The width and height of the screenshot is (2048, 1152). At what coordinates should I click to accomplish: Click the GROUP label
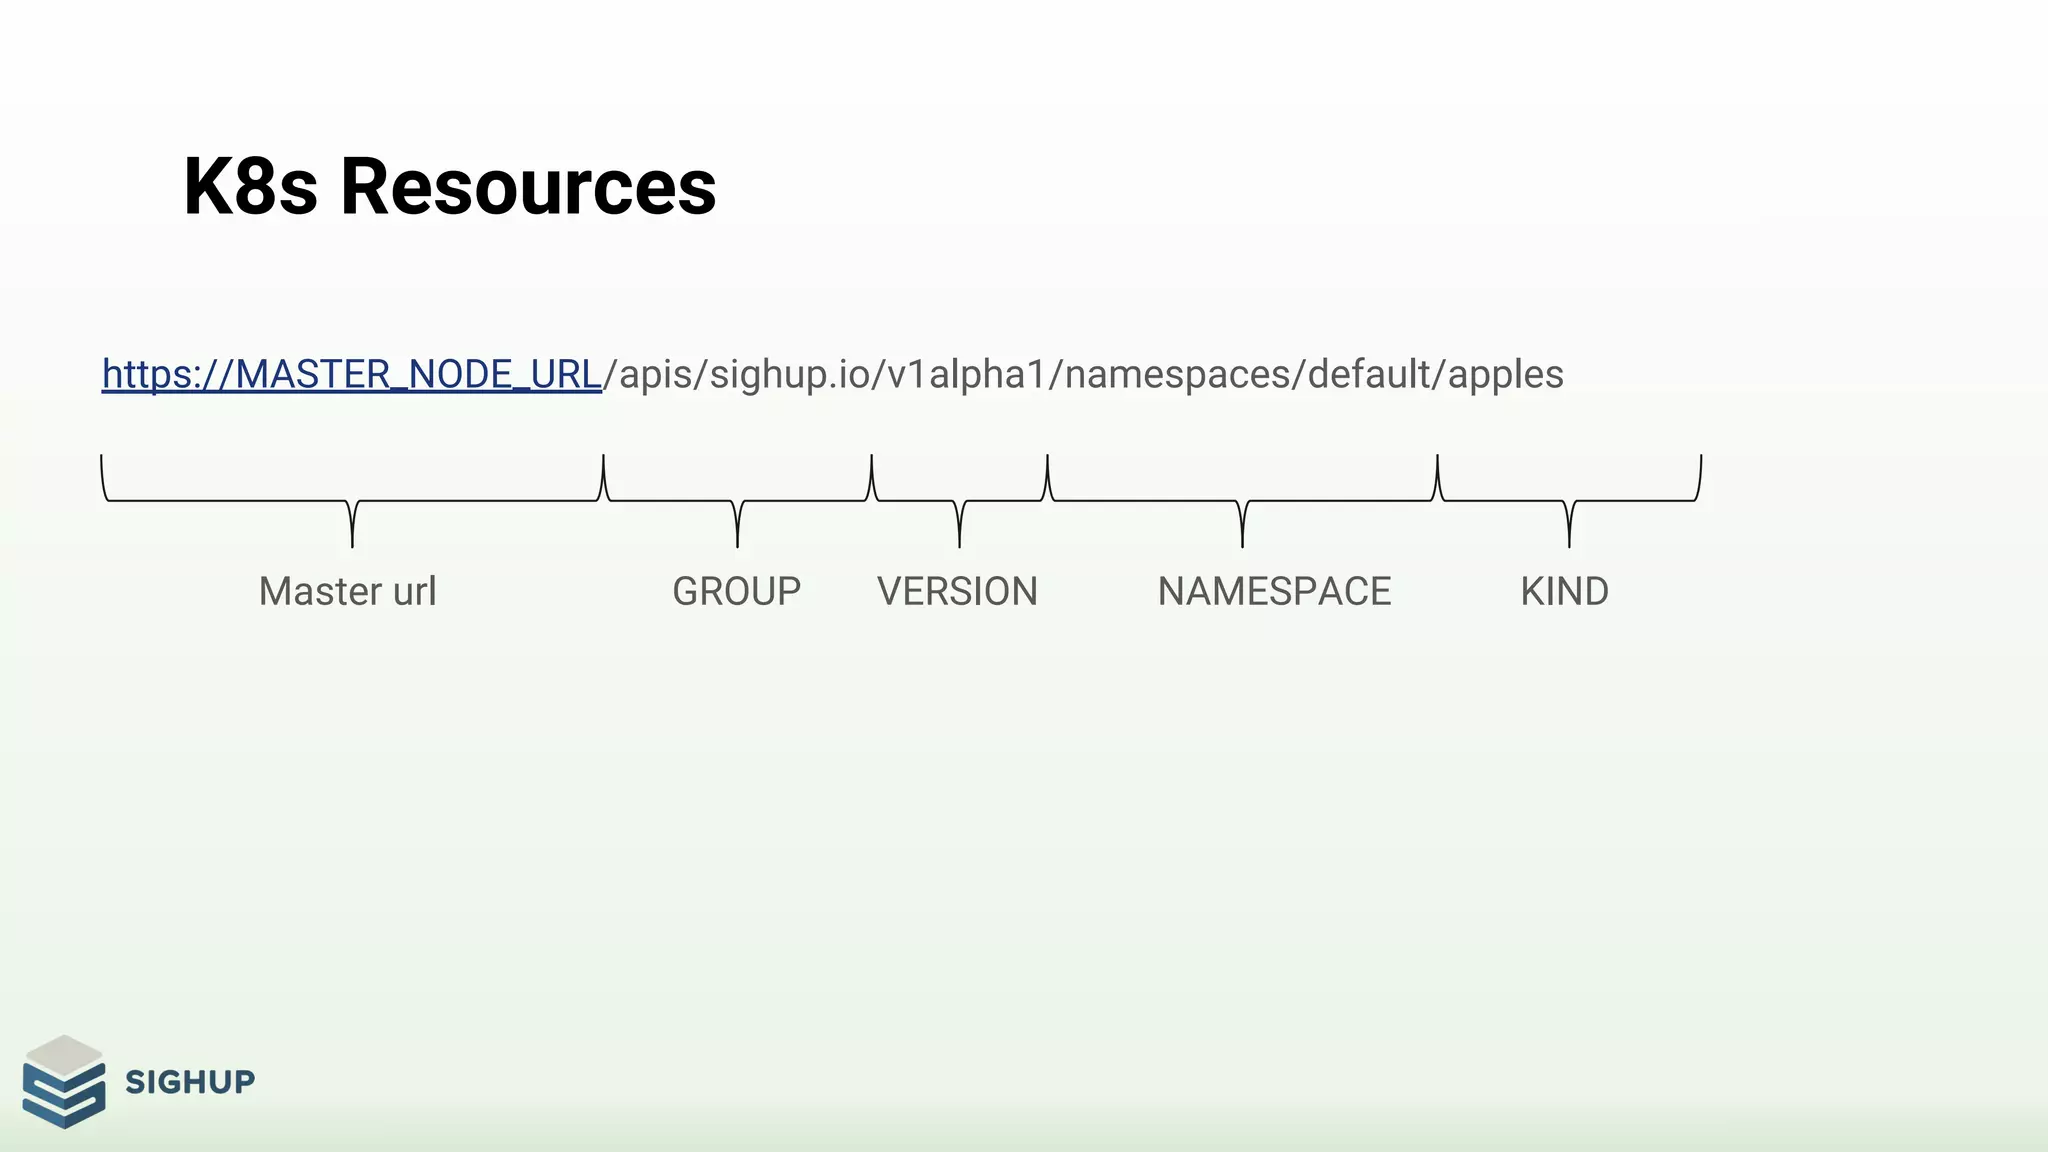tap(736, 591)
